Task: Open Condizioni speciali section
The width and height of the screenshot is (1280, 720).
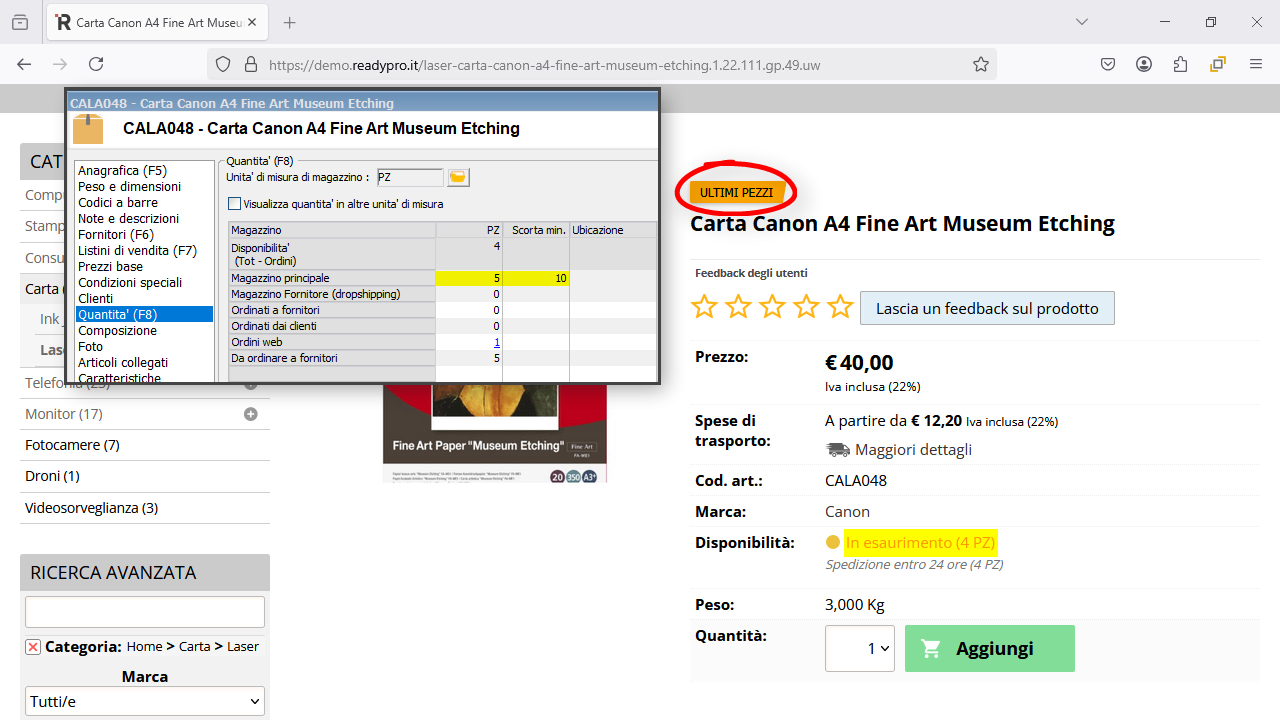Action: (x=130, y=283)
